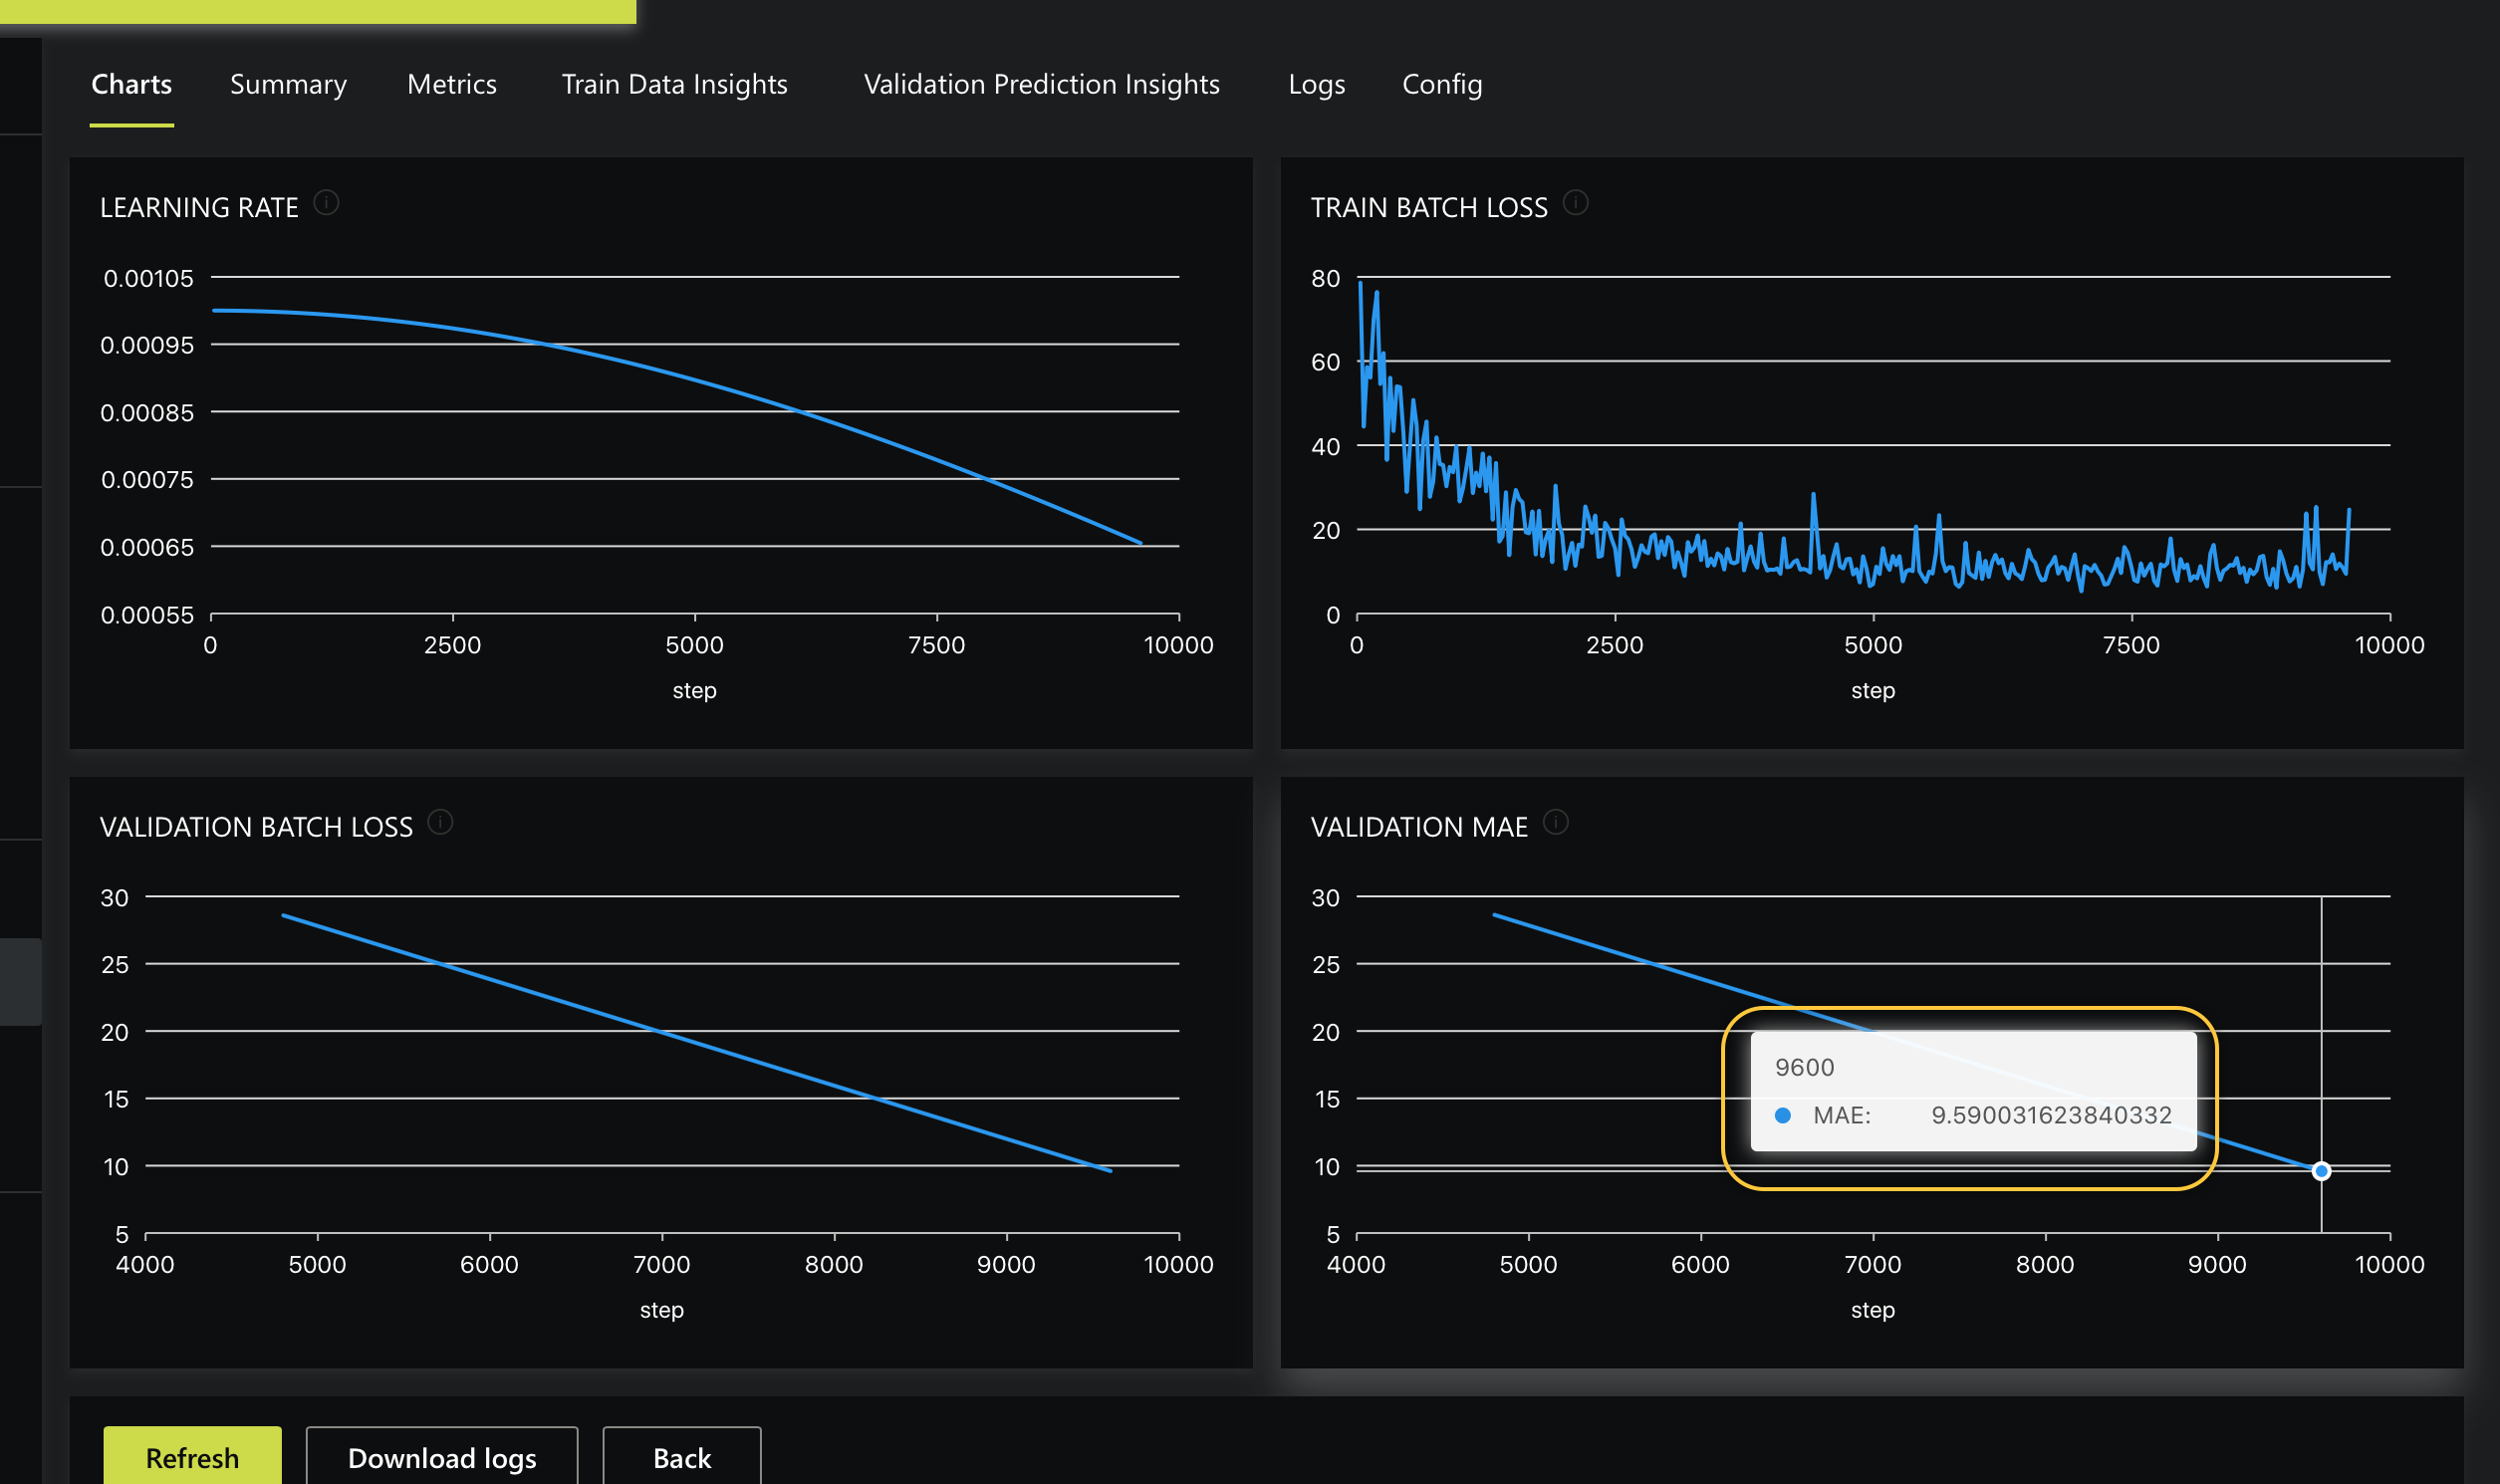Open the Metrics tab

[x=451, y=84]
